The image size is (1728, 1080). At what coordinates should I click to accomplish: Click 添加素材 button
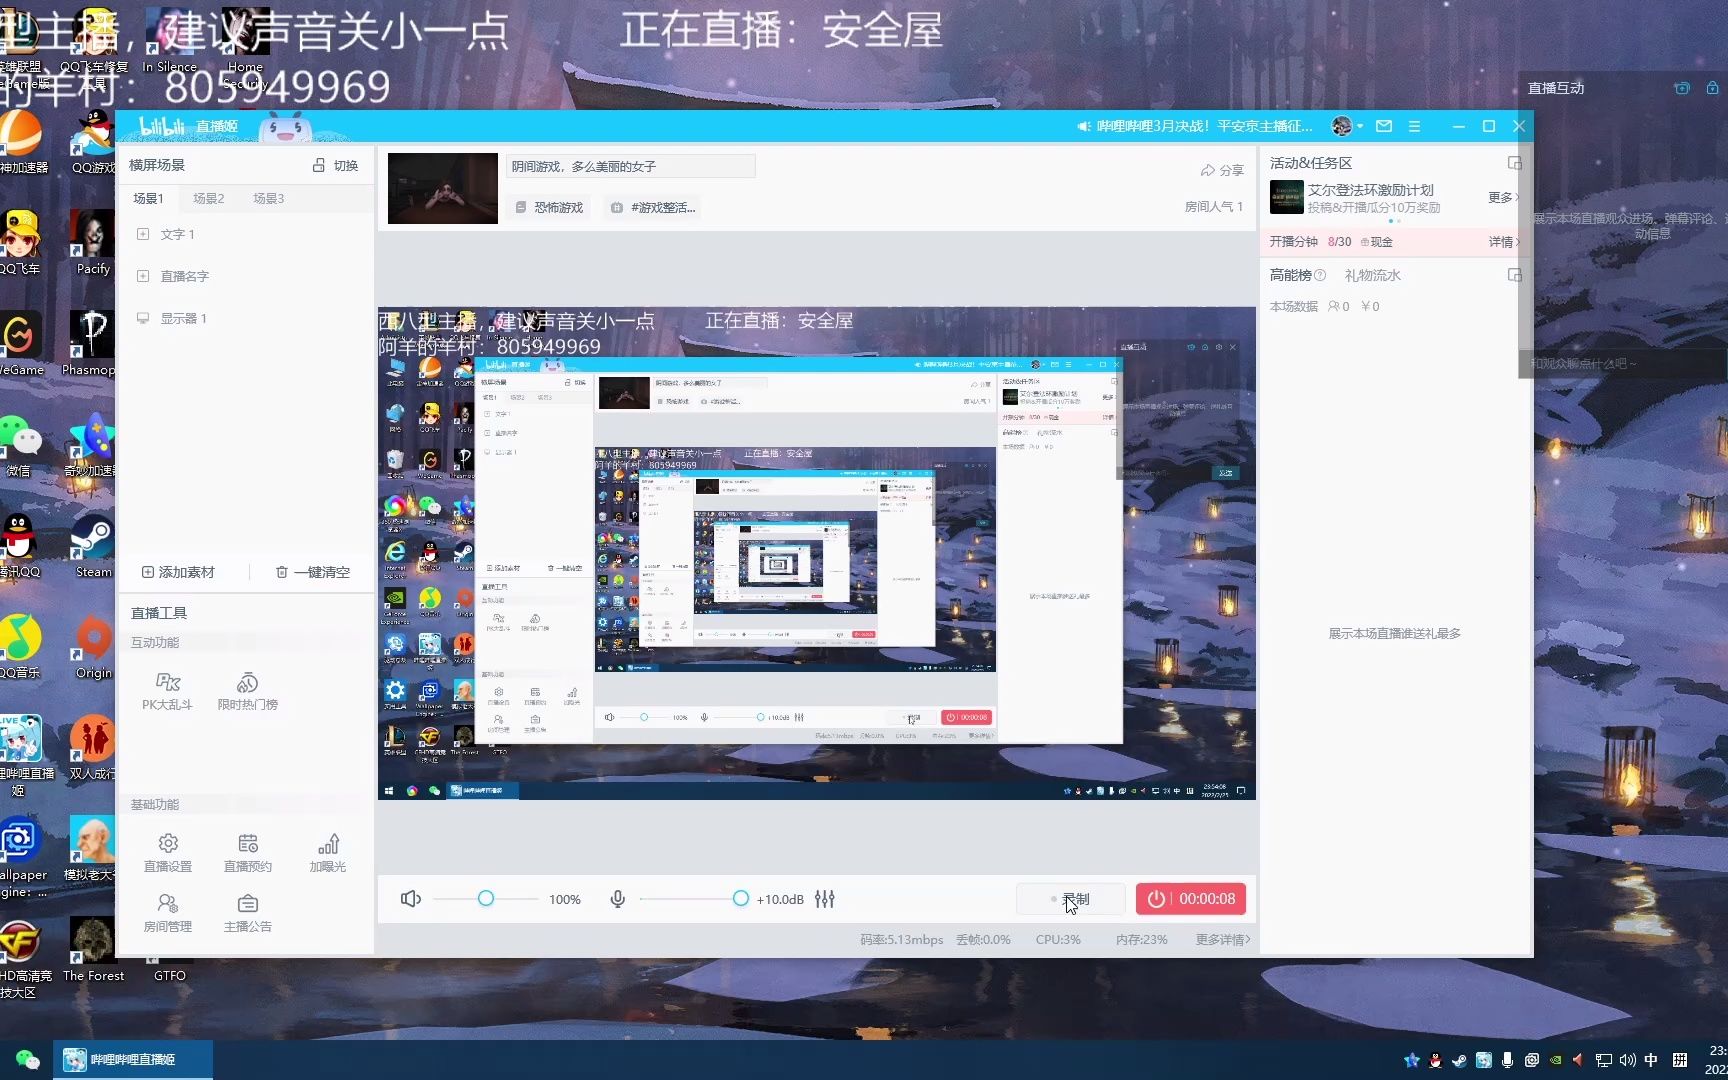tap(178, 572)
